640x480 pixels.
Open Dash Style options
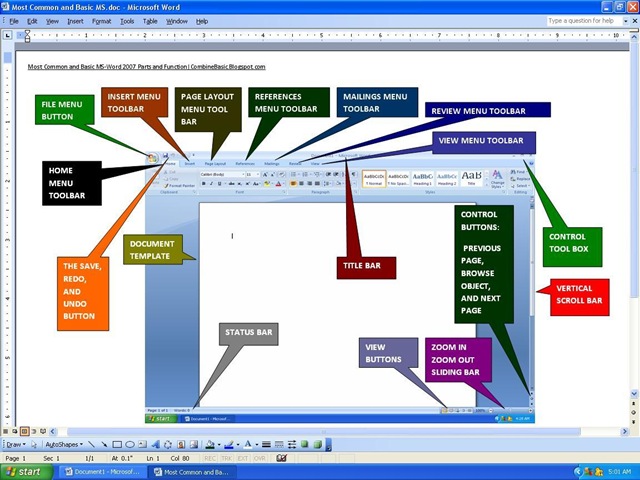[x=279, y=444]
